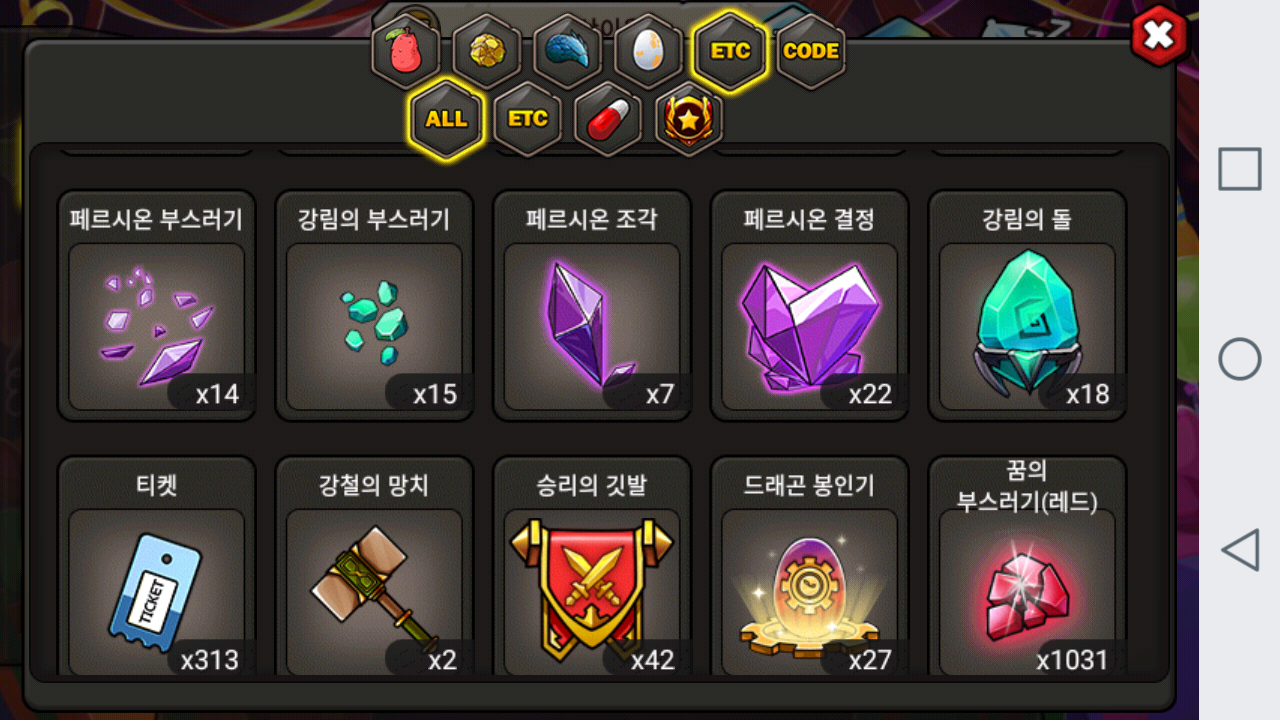The height and width of the screenshot is (720, 1280).
Task: Select the blue dragon wing category
Action: click(x=568, y=51)
